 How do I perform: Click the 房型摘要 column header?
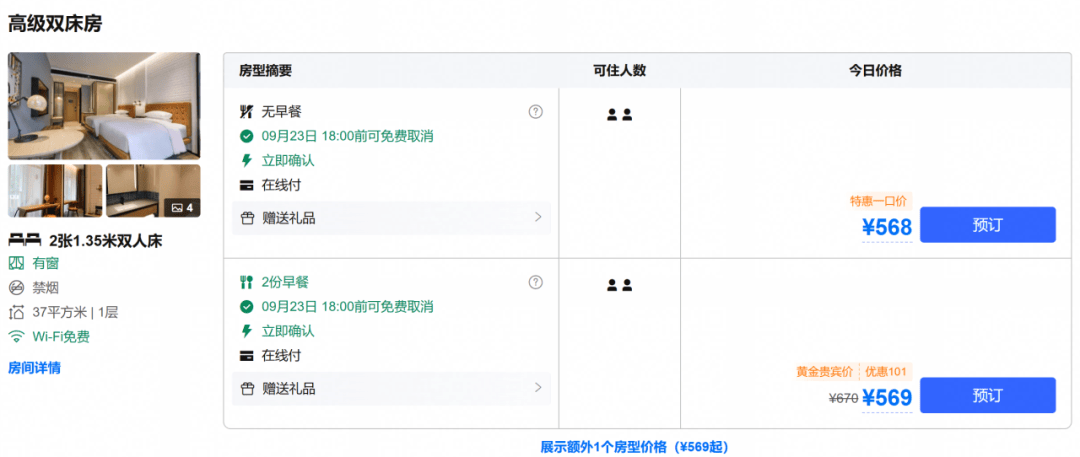(265, 70)
